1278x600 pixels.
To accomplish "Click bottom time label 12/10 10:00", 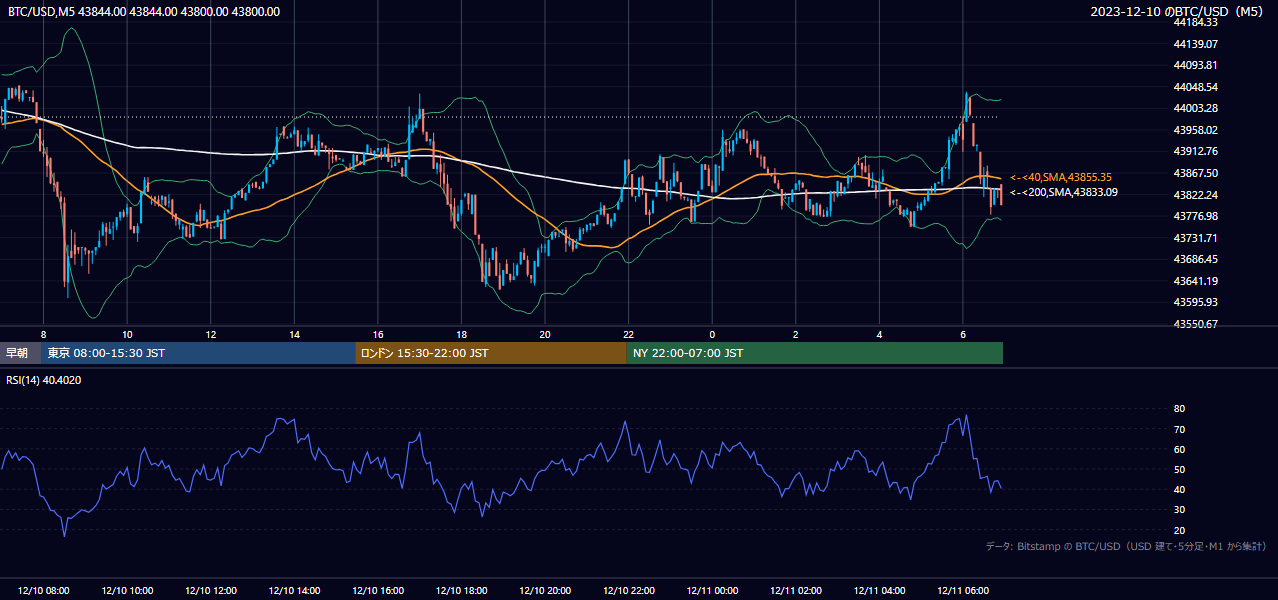I will pos(127,591).
